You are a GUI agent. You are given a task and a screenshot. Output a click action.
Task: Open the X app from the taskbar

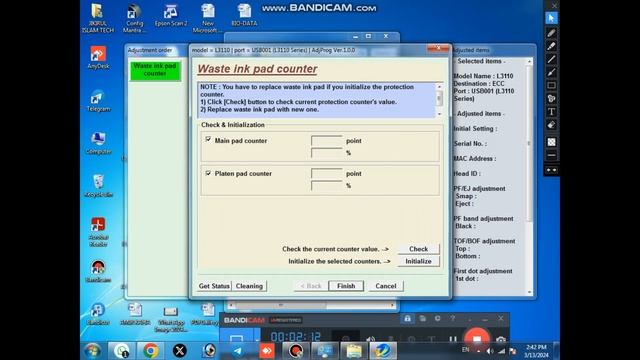click(180, 351)
